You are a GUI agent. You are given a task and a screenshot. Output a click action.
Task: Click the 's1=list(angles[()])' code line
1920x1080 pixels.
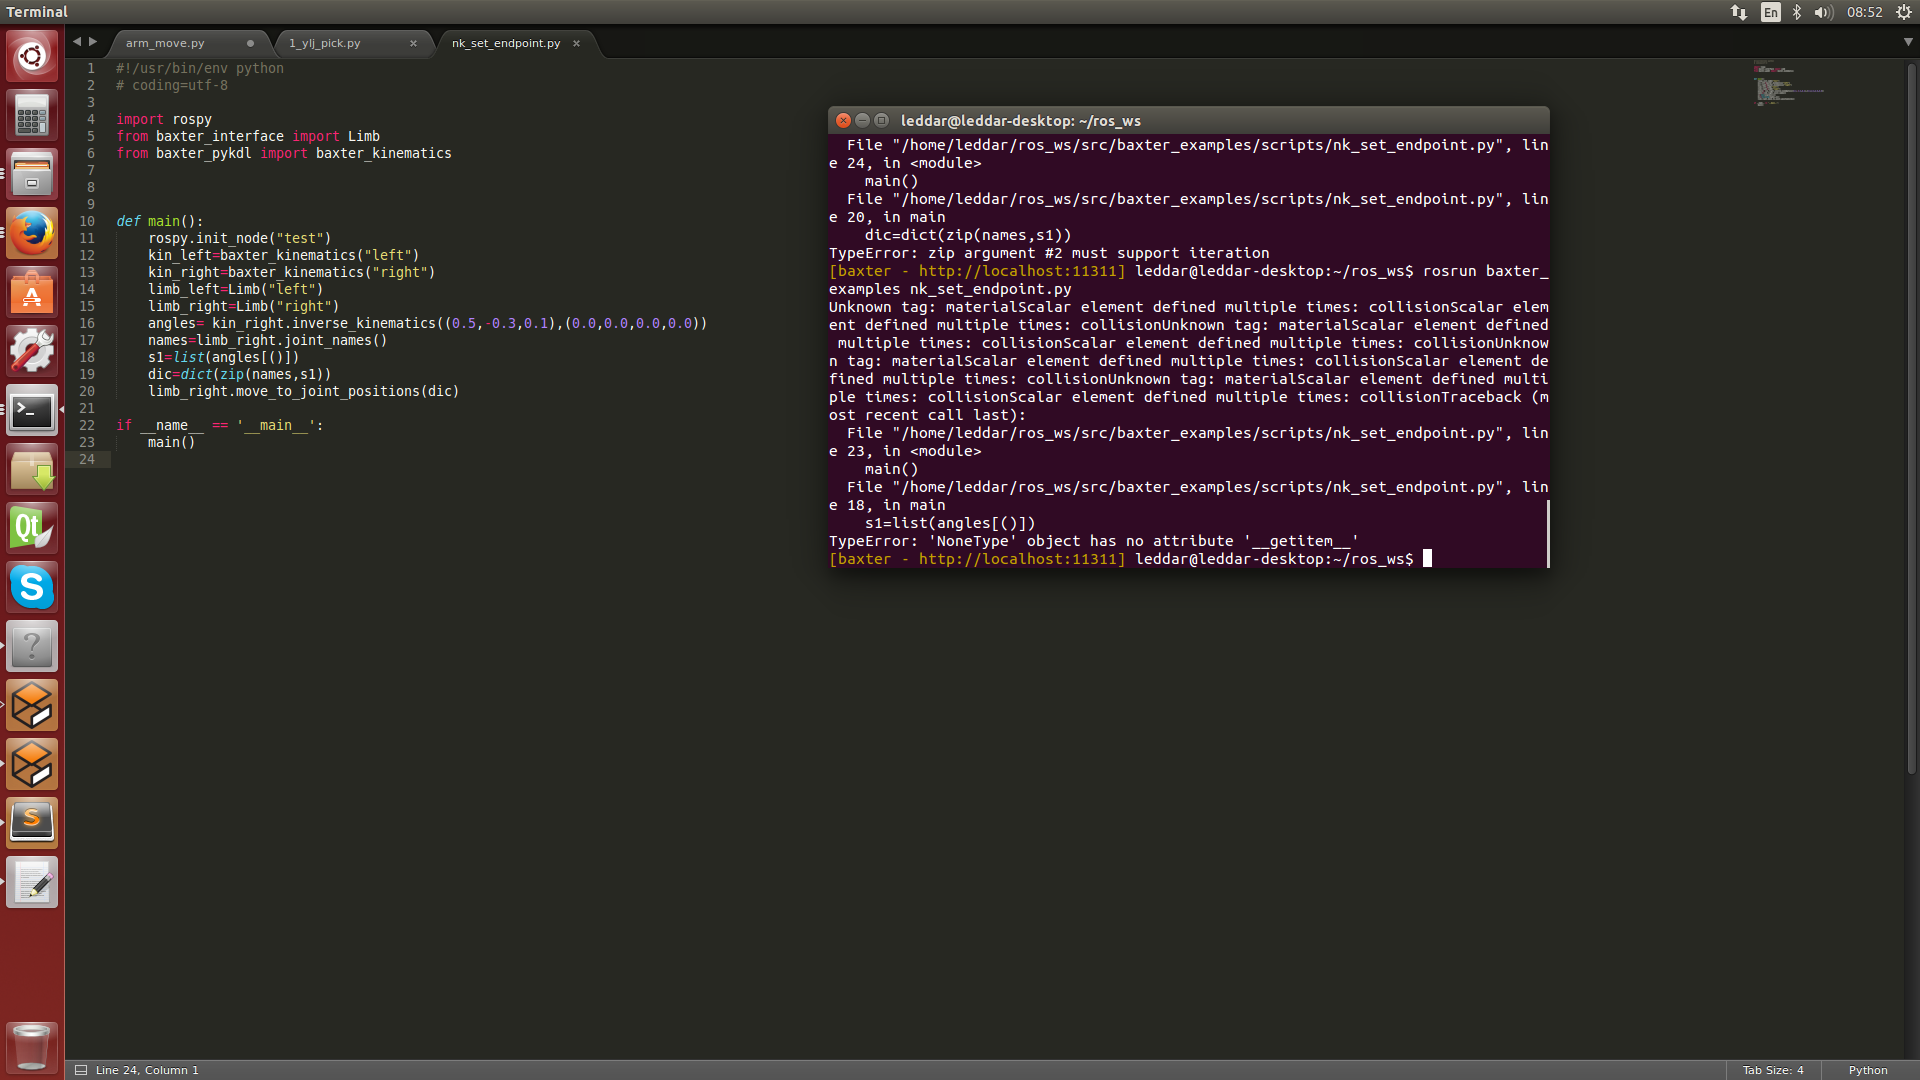click(223, 357)
